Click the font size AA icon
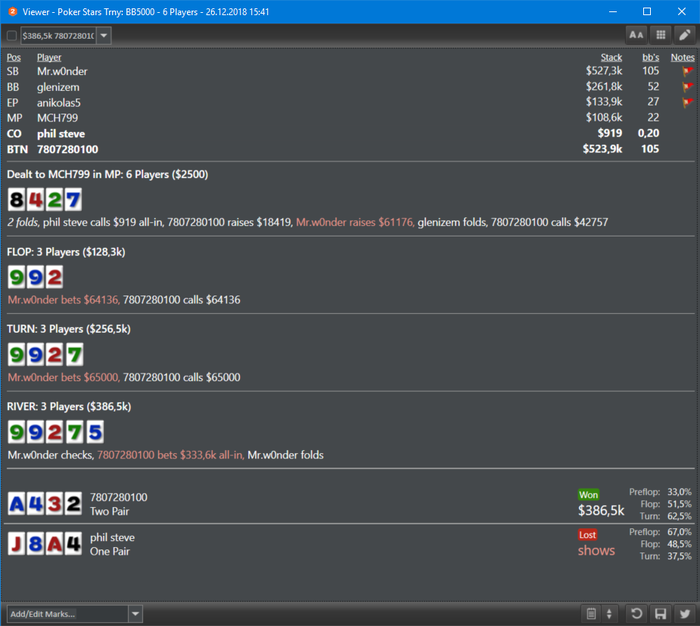Viewport: 700px width, 626px height. point(636,35)
